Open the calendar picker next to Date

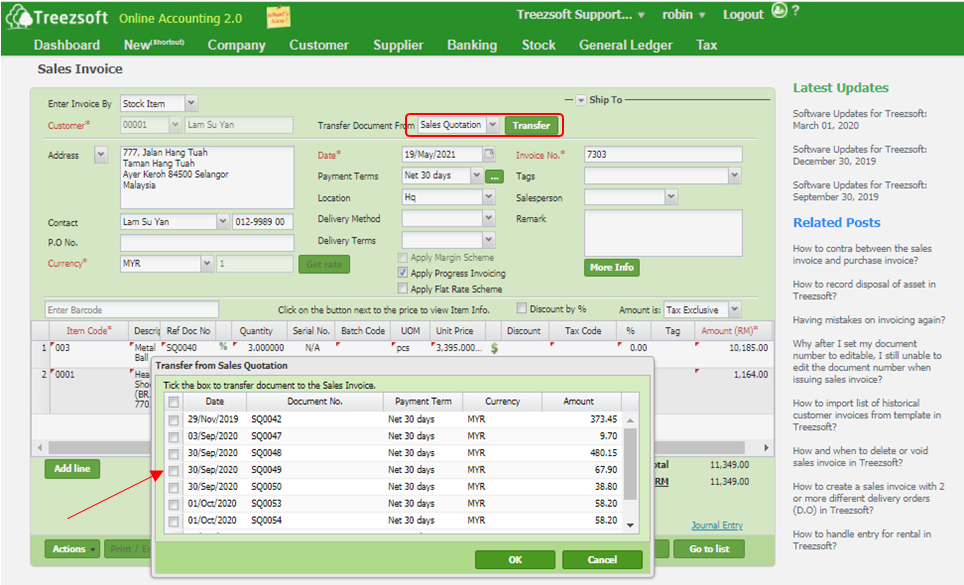489,154
